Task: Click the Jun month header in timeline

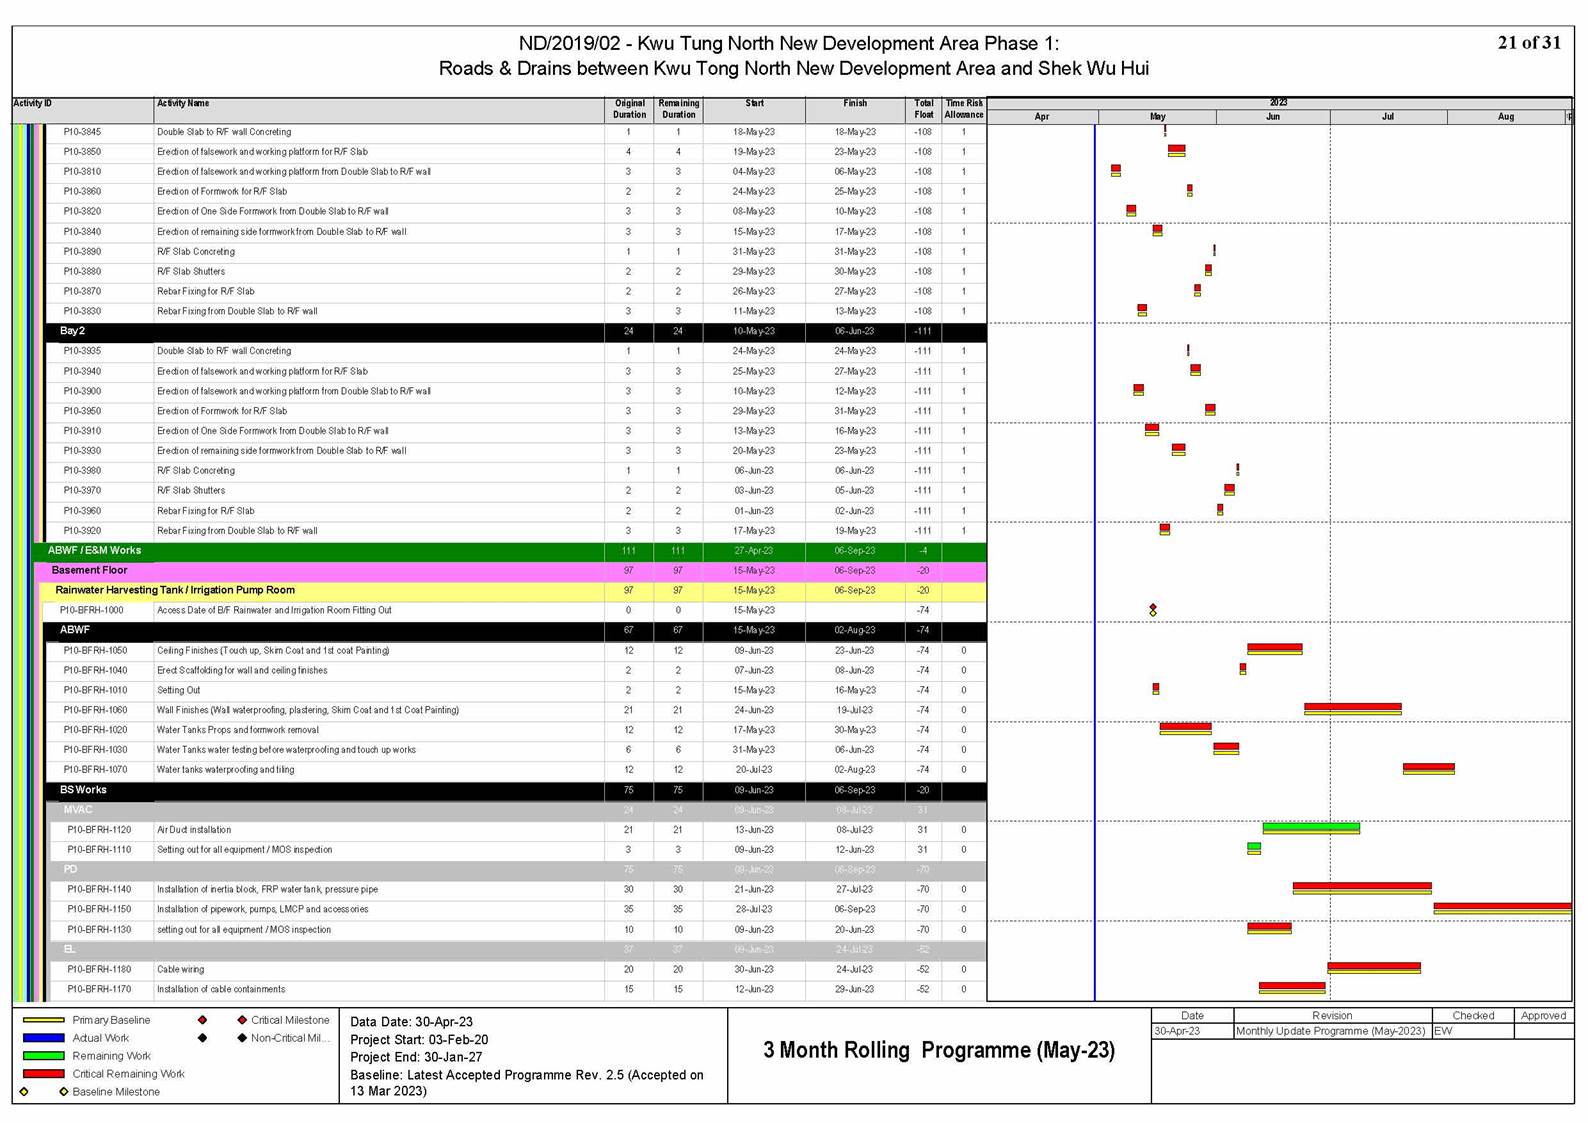Action: [x=1273, y=117]
